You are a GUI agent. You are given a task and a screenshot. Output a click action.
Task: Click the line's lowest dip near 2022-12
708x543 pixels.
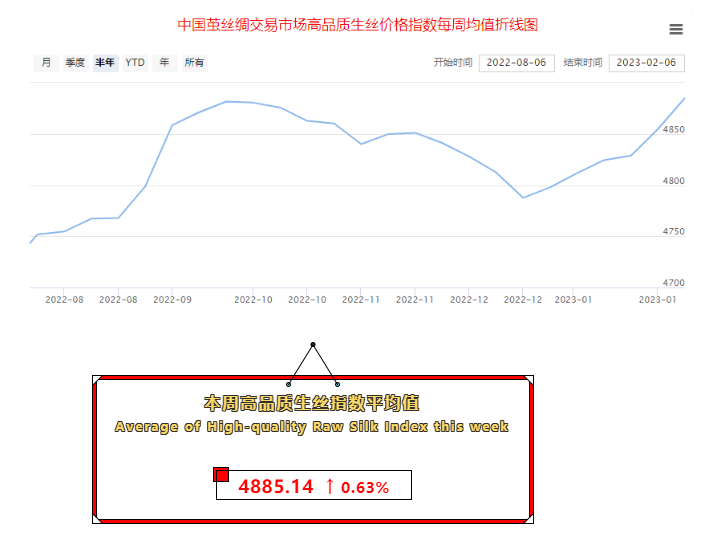523,197
